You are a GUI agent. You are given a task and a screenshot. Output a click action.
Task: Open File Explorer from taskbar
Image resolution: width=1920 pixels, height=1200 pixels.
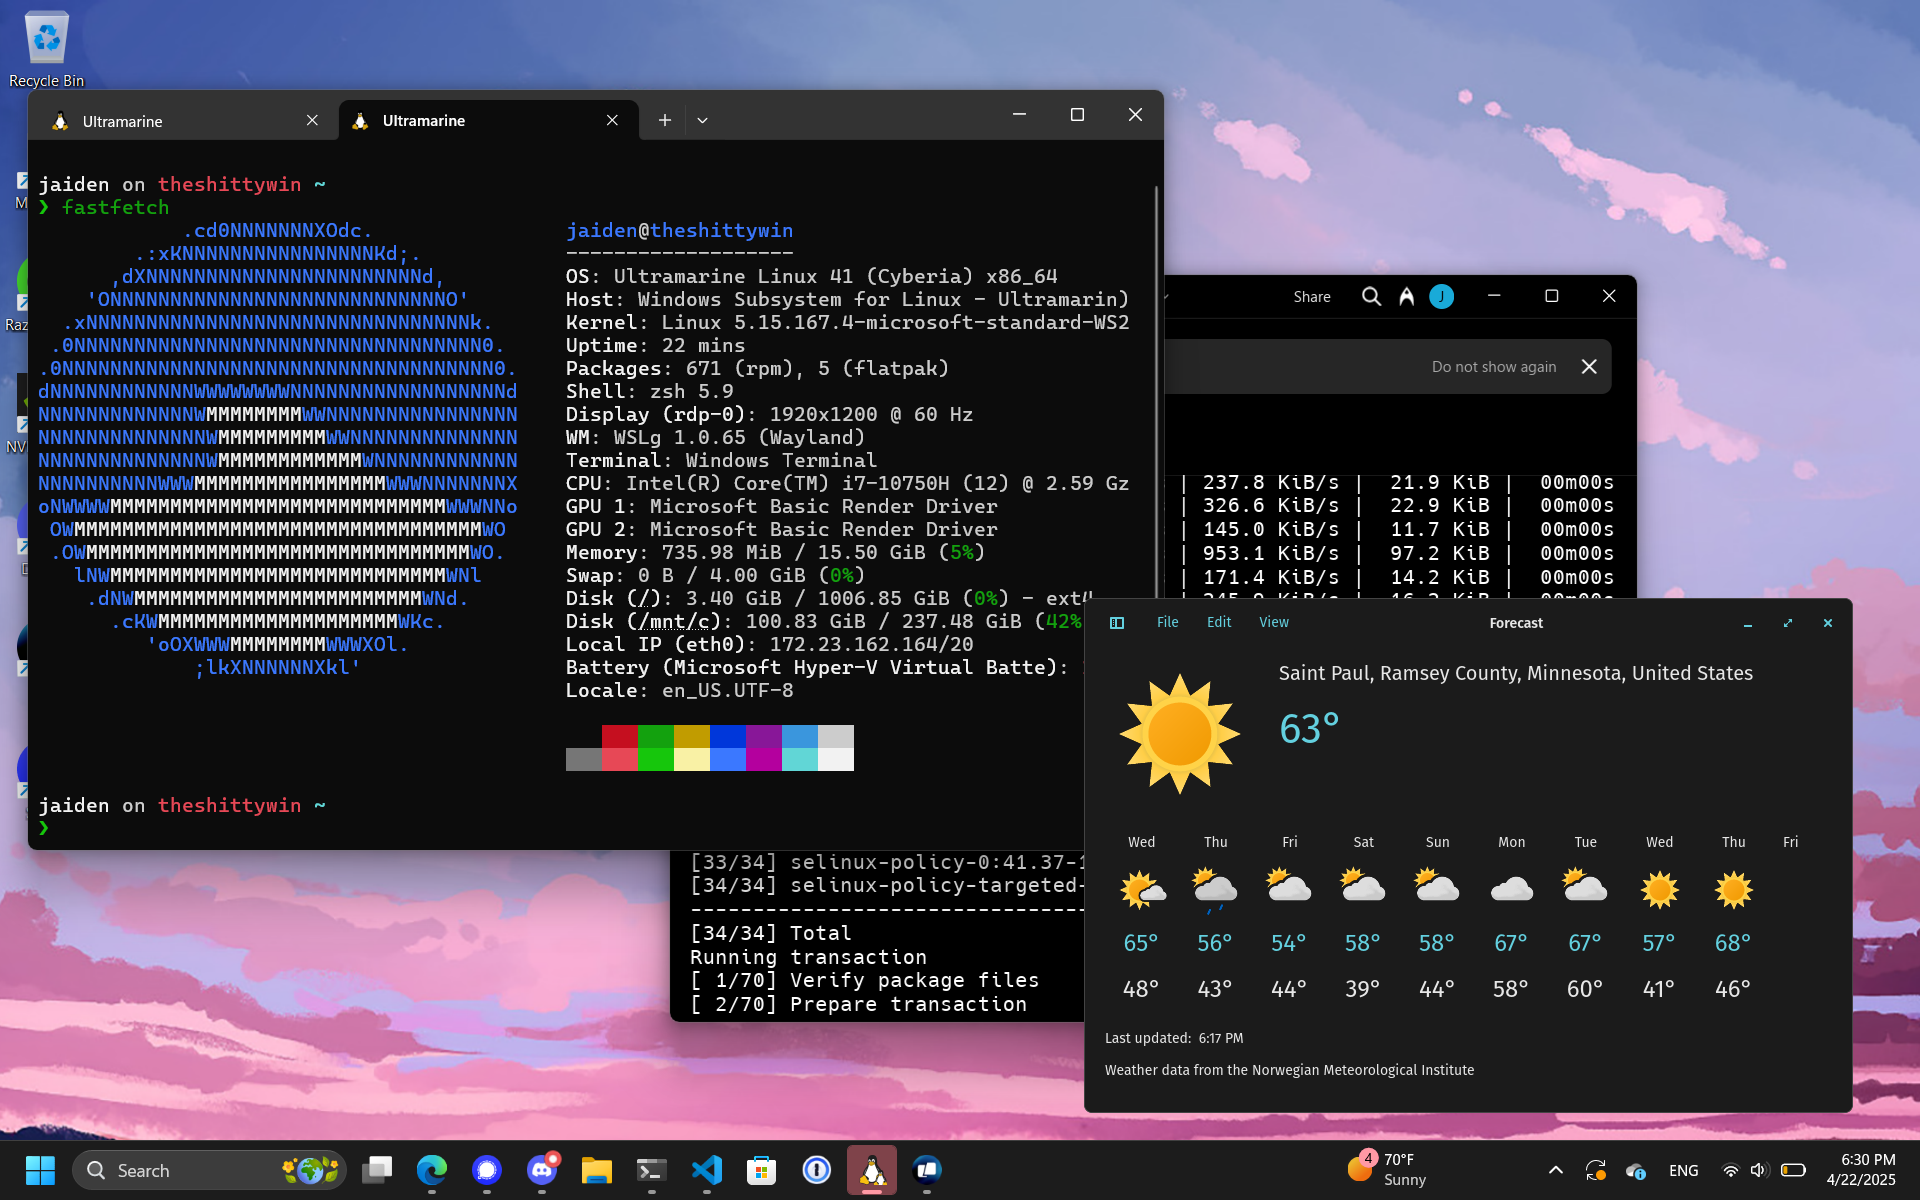(597, 1170)
